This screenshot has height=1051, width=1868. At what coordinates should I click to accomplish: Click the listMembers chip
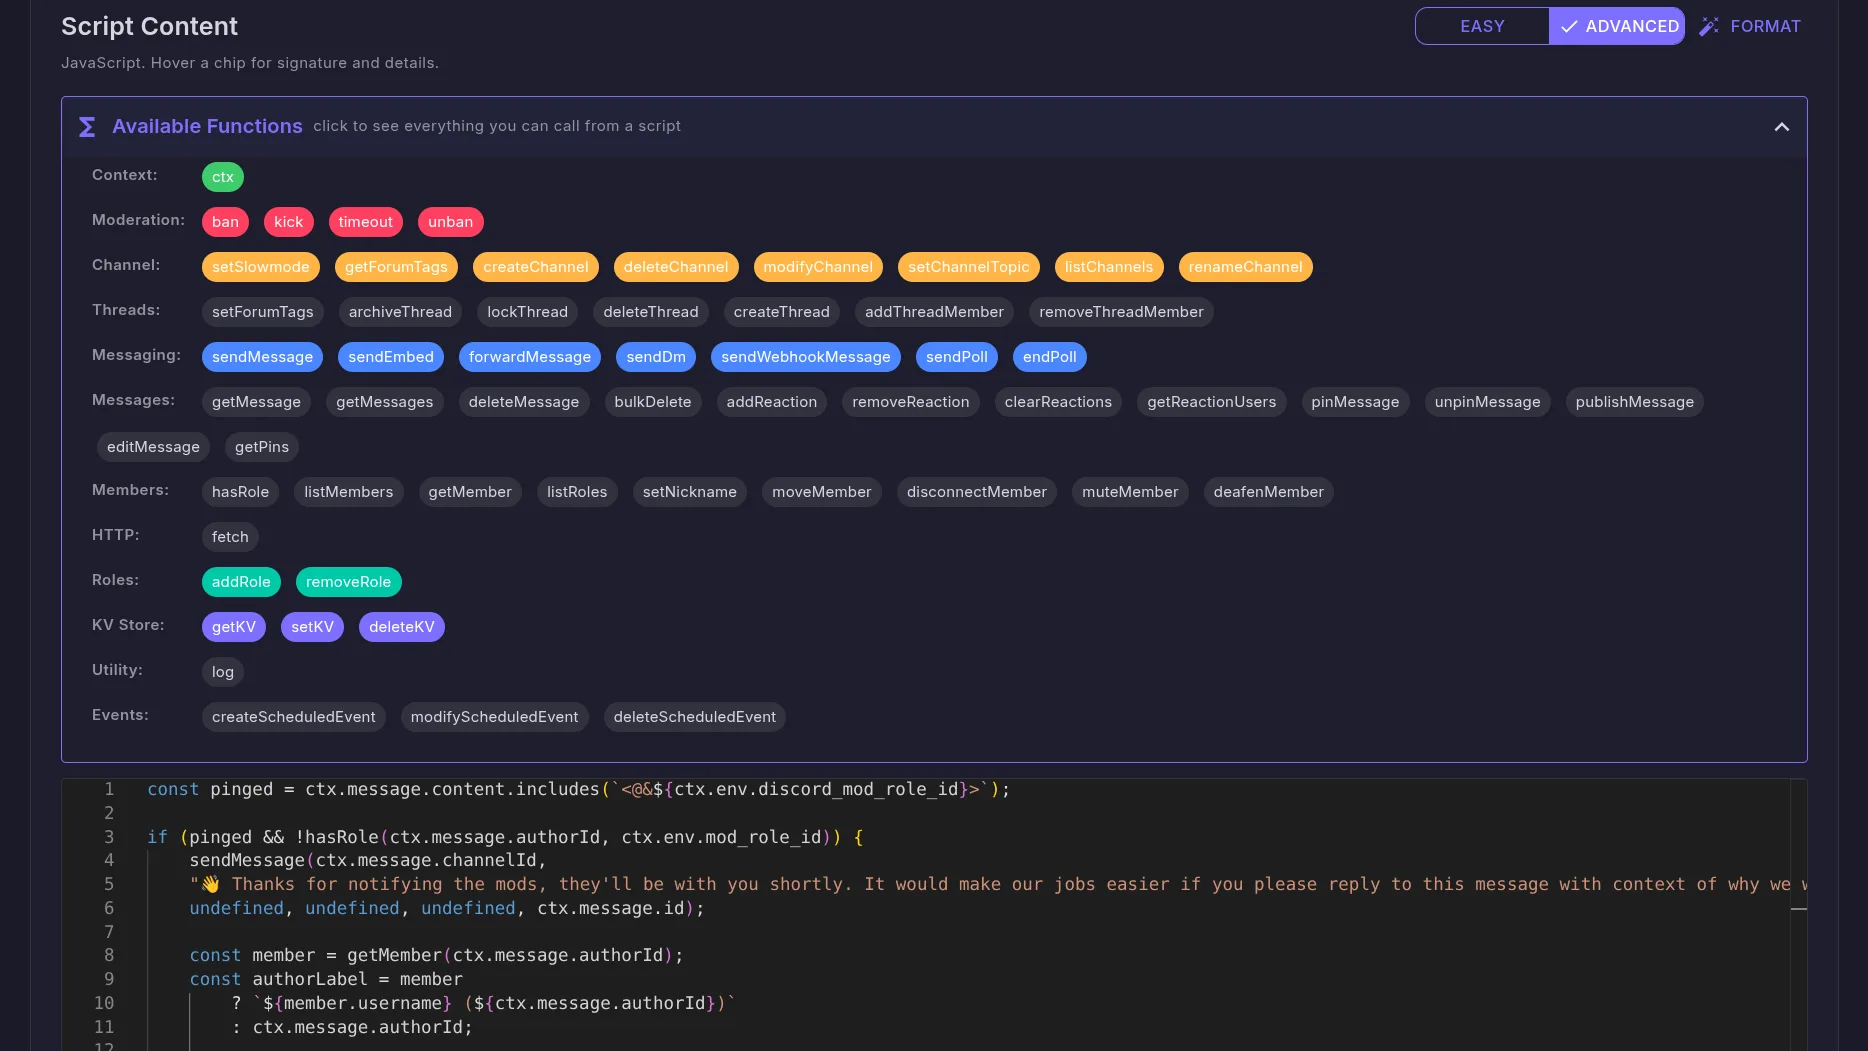349,492
